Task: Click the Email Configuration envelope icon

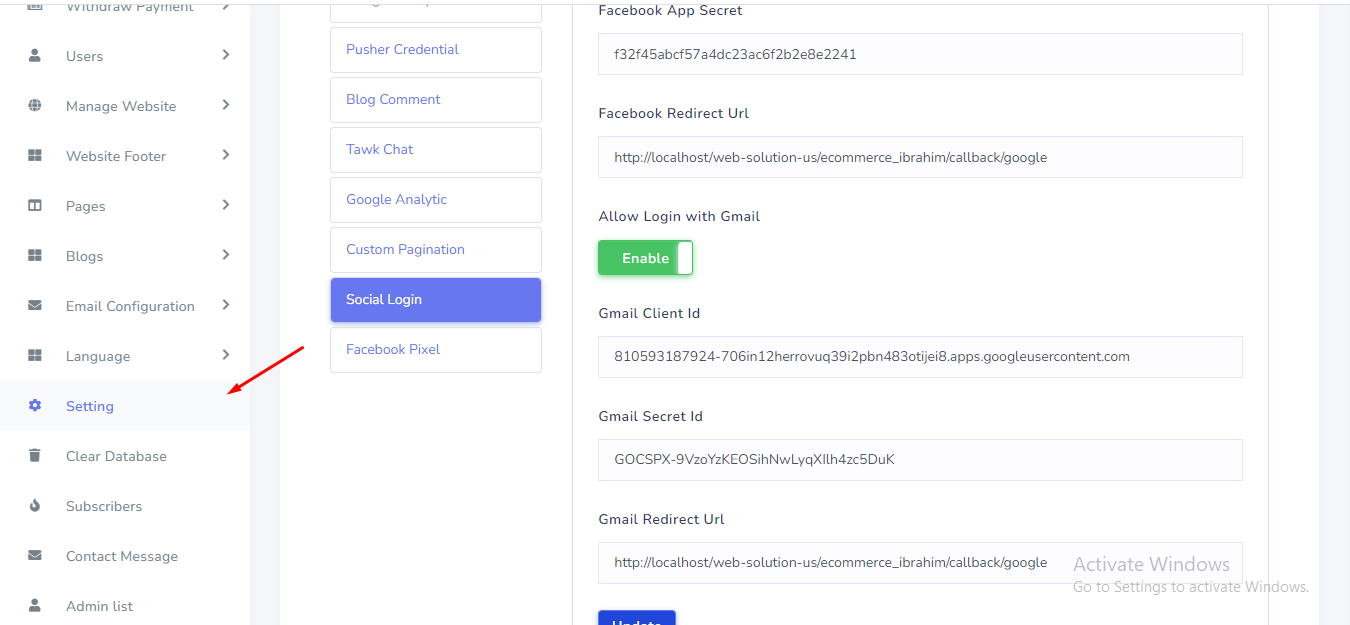Action: [x=35, y=306]
